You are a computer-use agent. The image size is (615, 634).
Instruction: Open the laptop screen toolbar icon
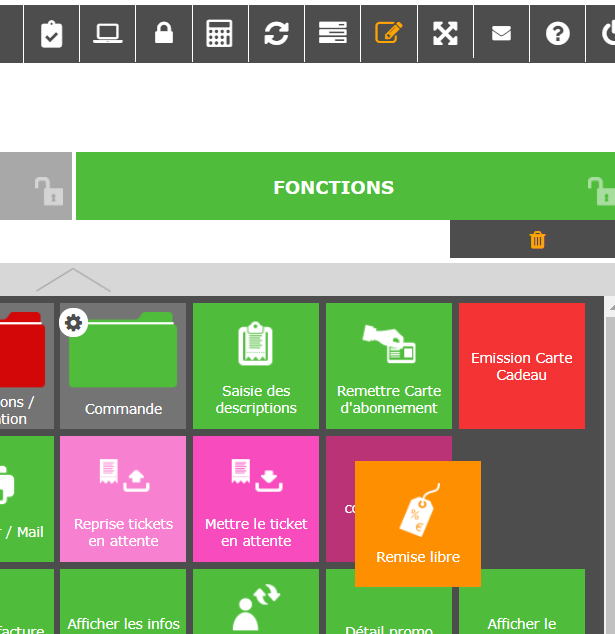click(108, 33)
